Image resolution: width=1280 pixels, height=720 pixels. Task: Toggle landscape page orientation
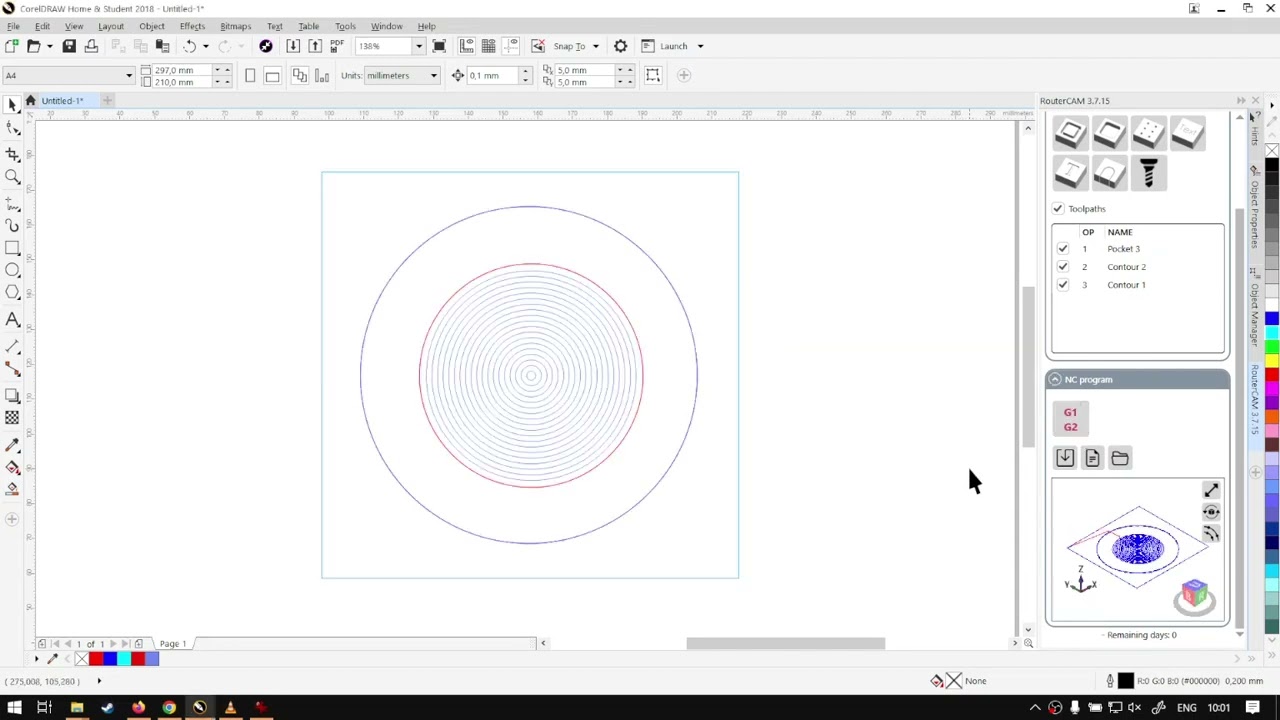tap(272, 75)
